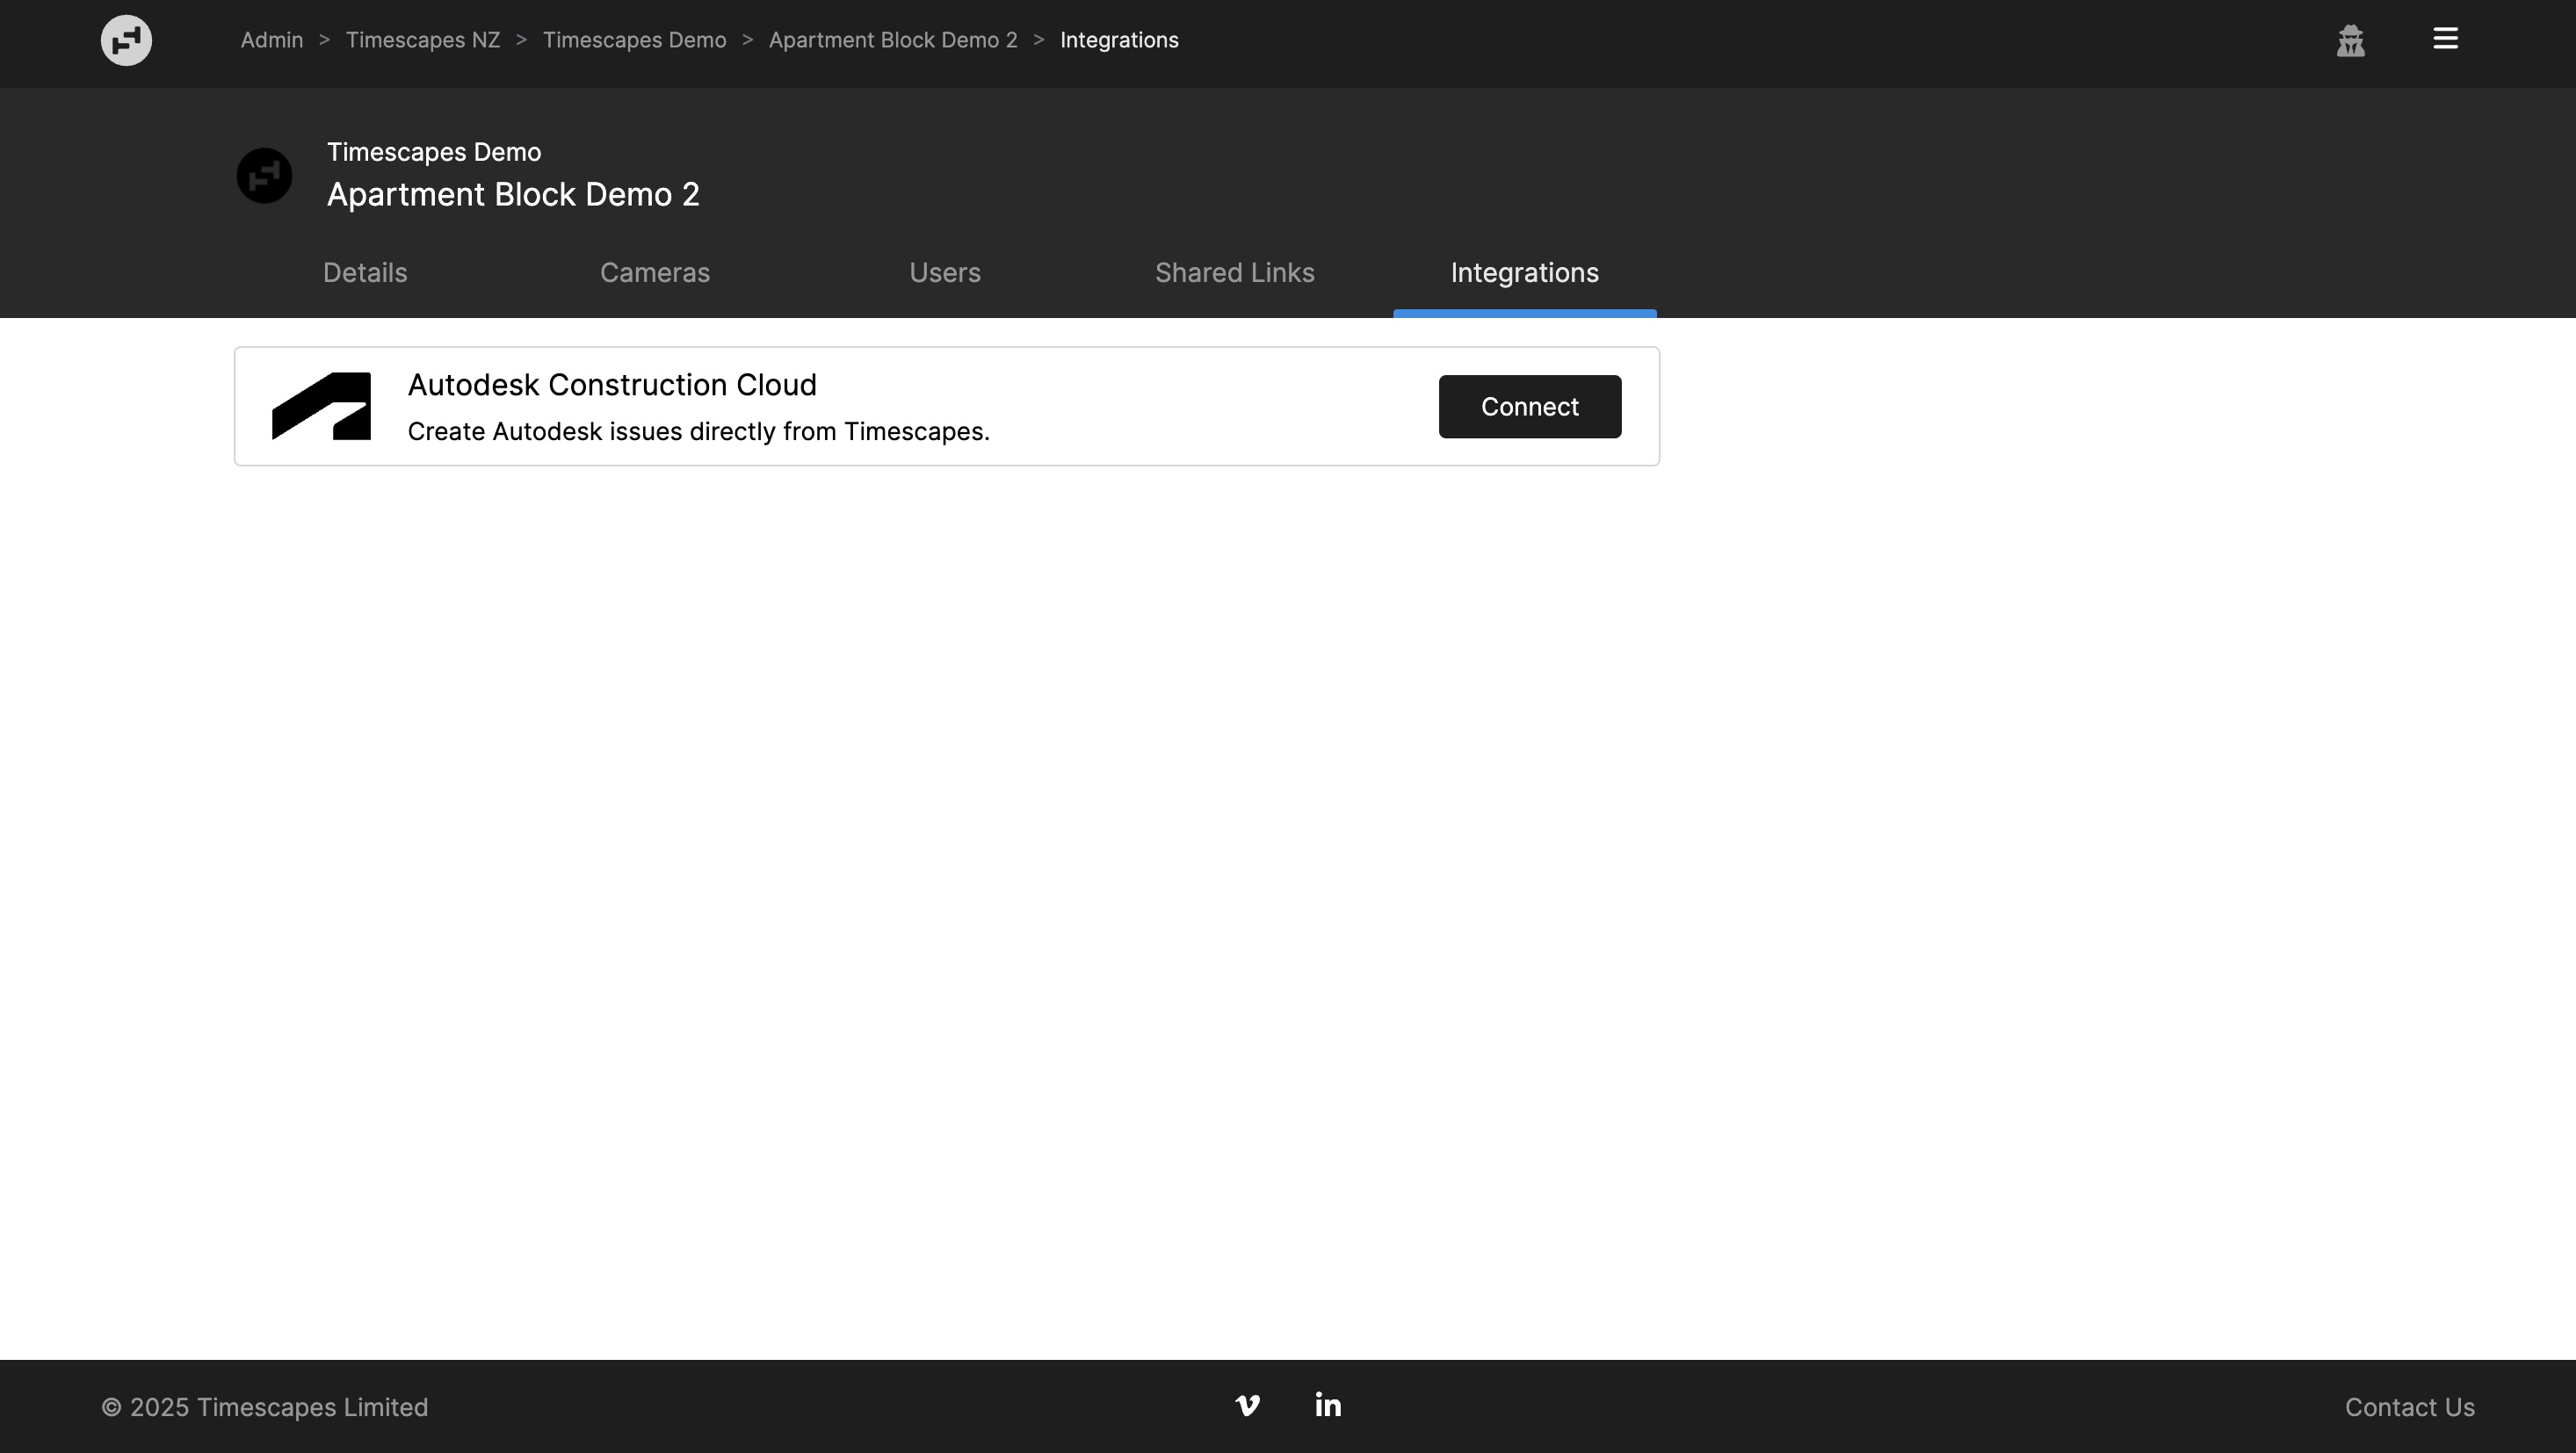Open the Contact Us link in the footer
Image resolution: width=2576 pixels, height=1453 pixels.
2409,1407
